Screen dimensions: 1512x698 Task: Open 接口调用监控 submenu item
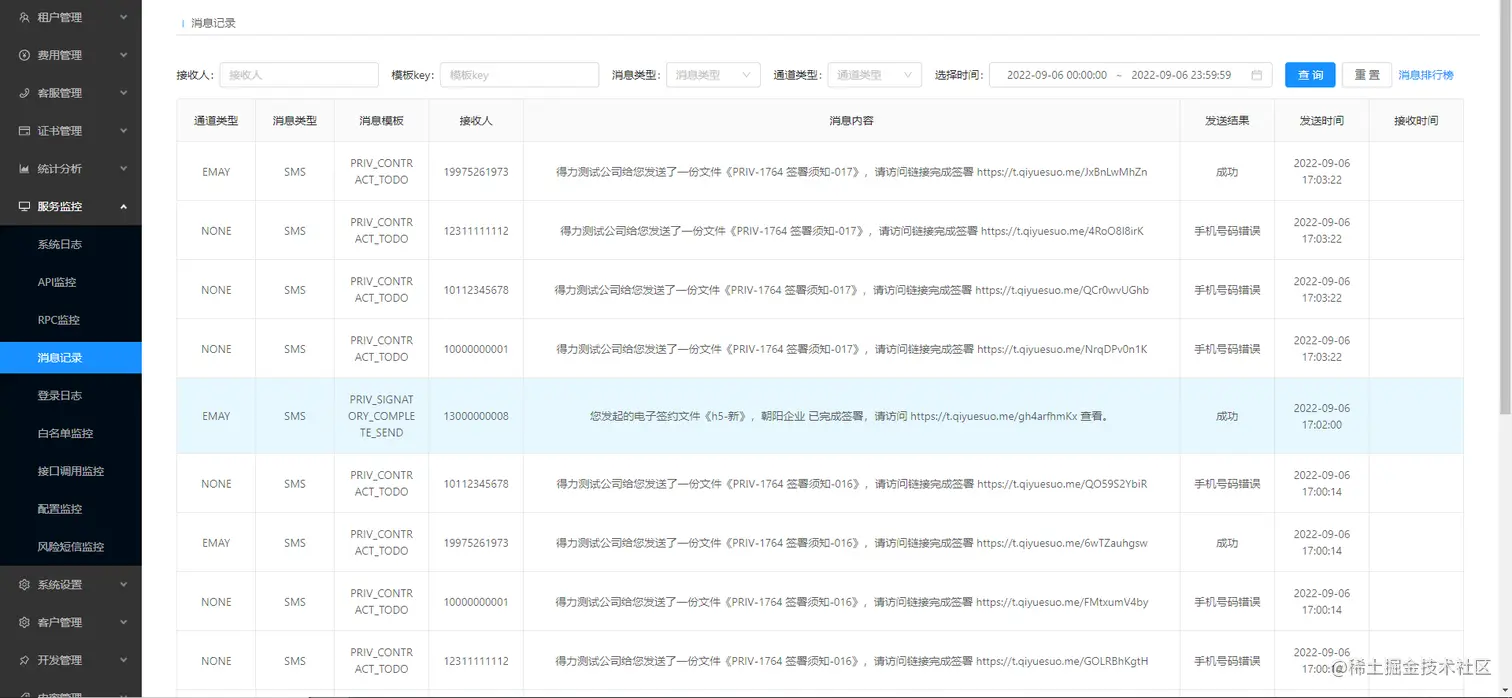71,472
